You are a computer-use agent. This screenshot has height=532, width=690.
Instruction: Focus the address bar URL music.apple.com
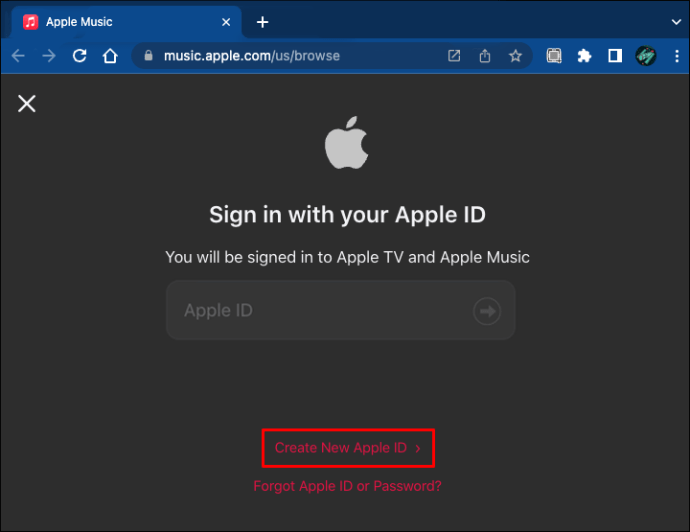tap(252, 56)
